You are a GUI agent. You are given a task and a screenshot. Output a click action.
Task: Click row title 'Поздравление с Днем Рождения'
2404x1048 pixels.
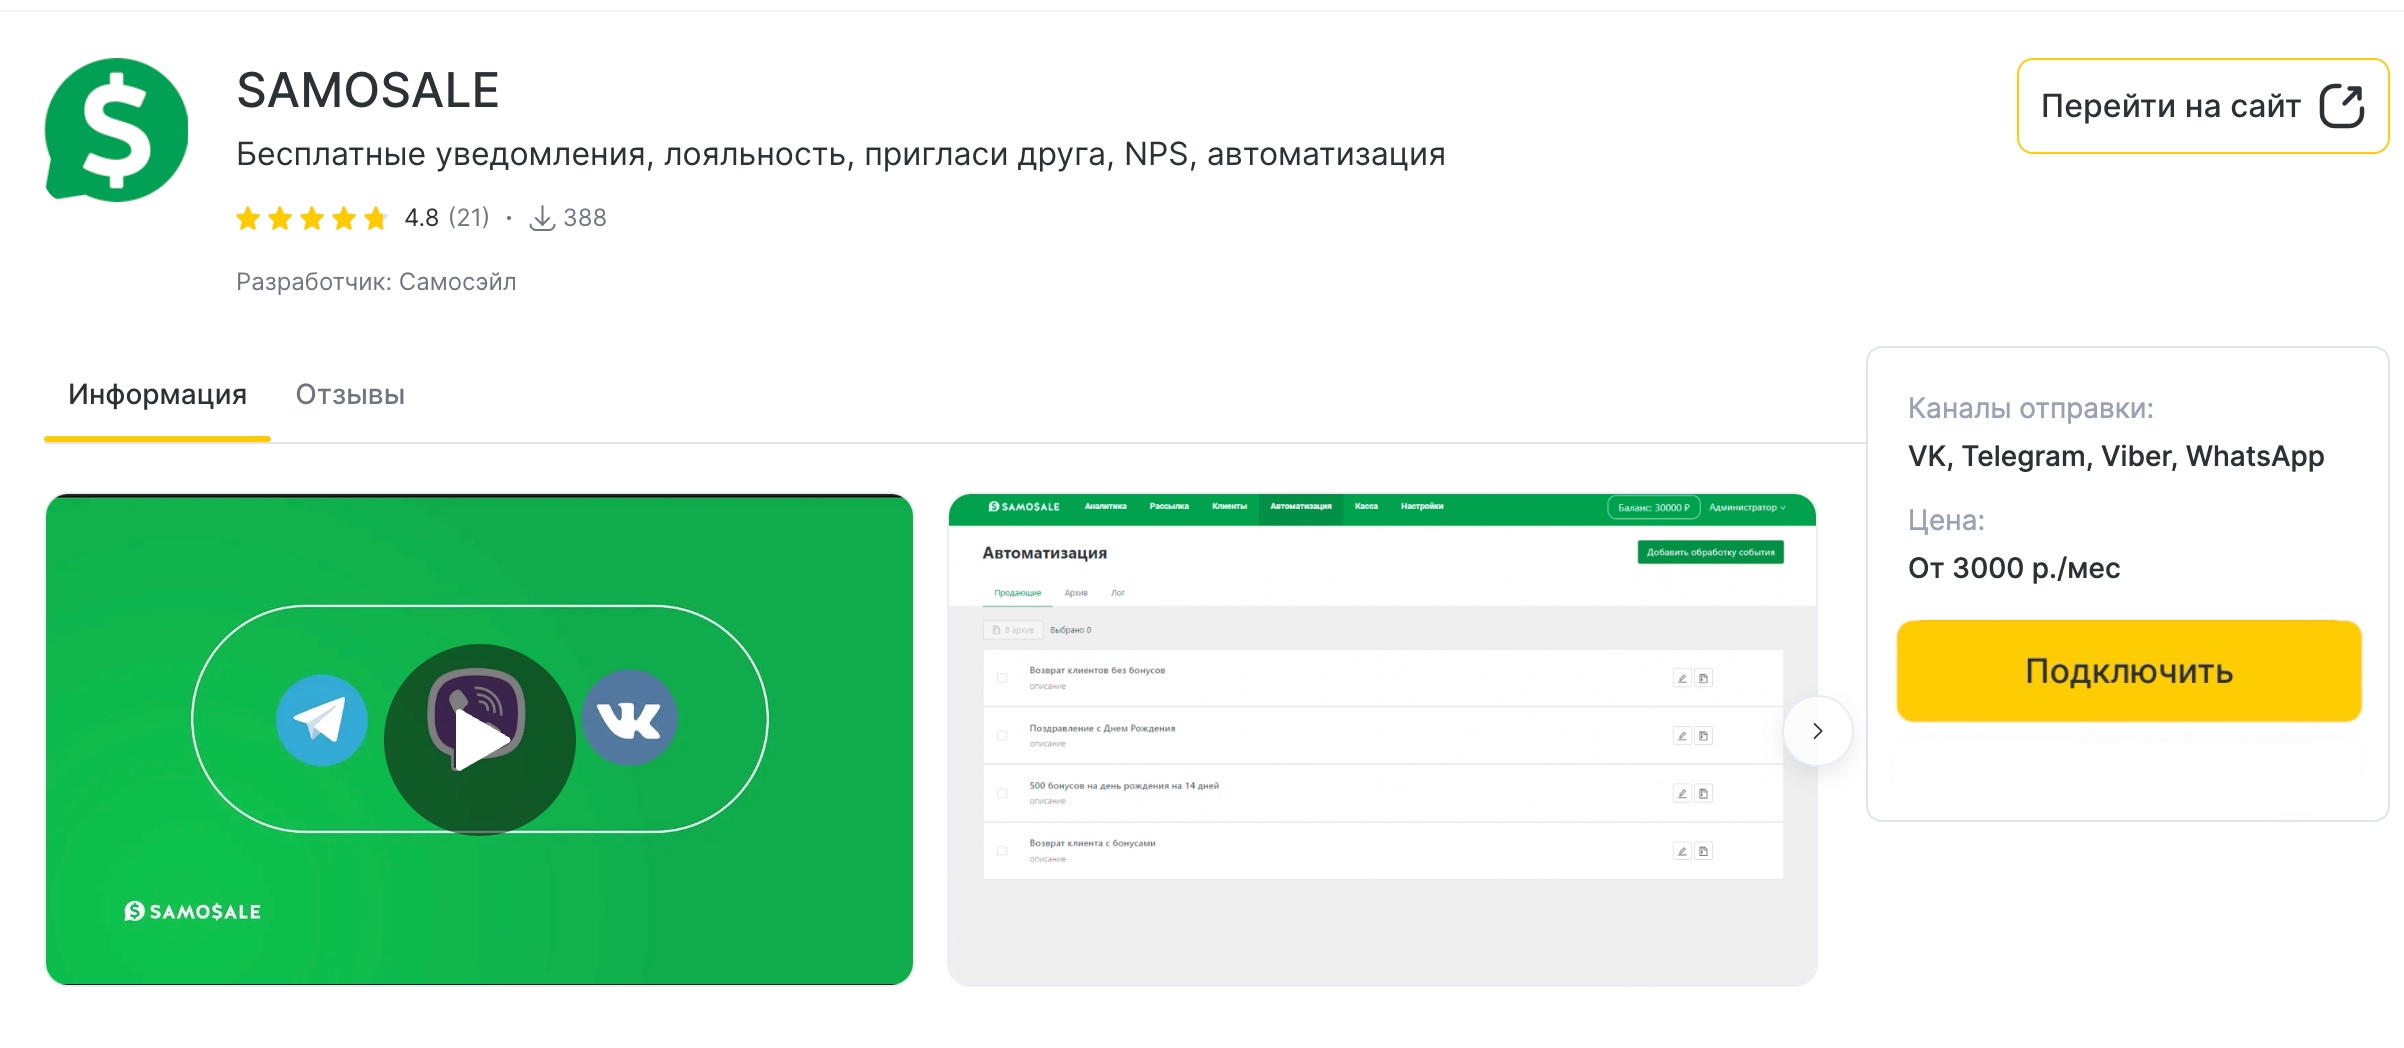[1102, 729]
